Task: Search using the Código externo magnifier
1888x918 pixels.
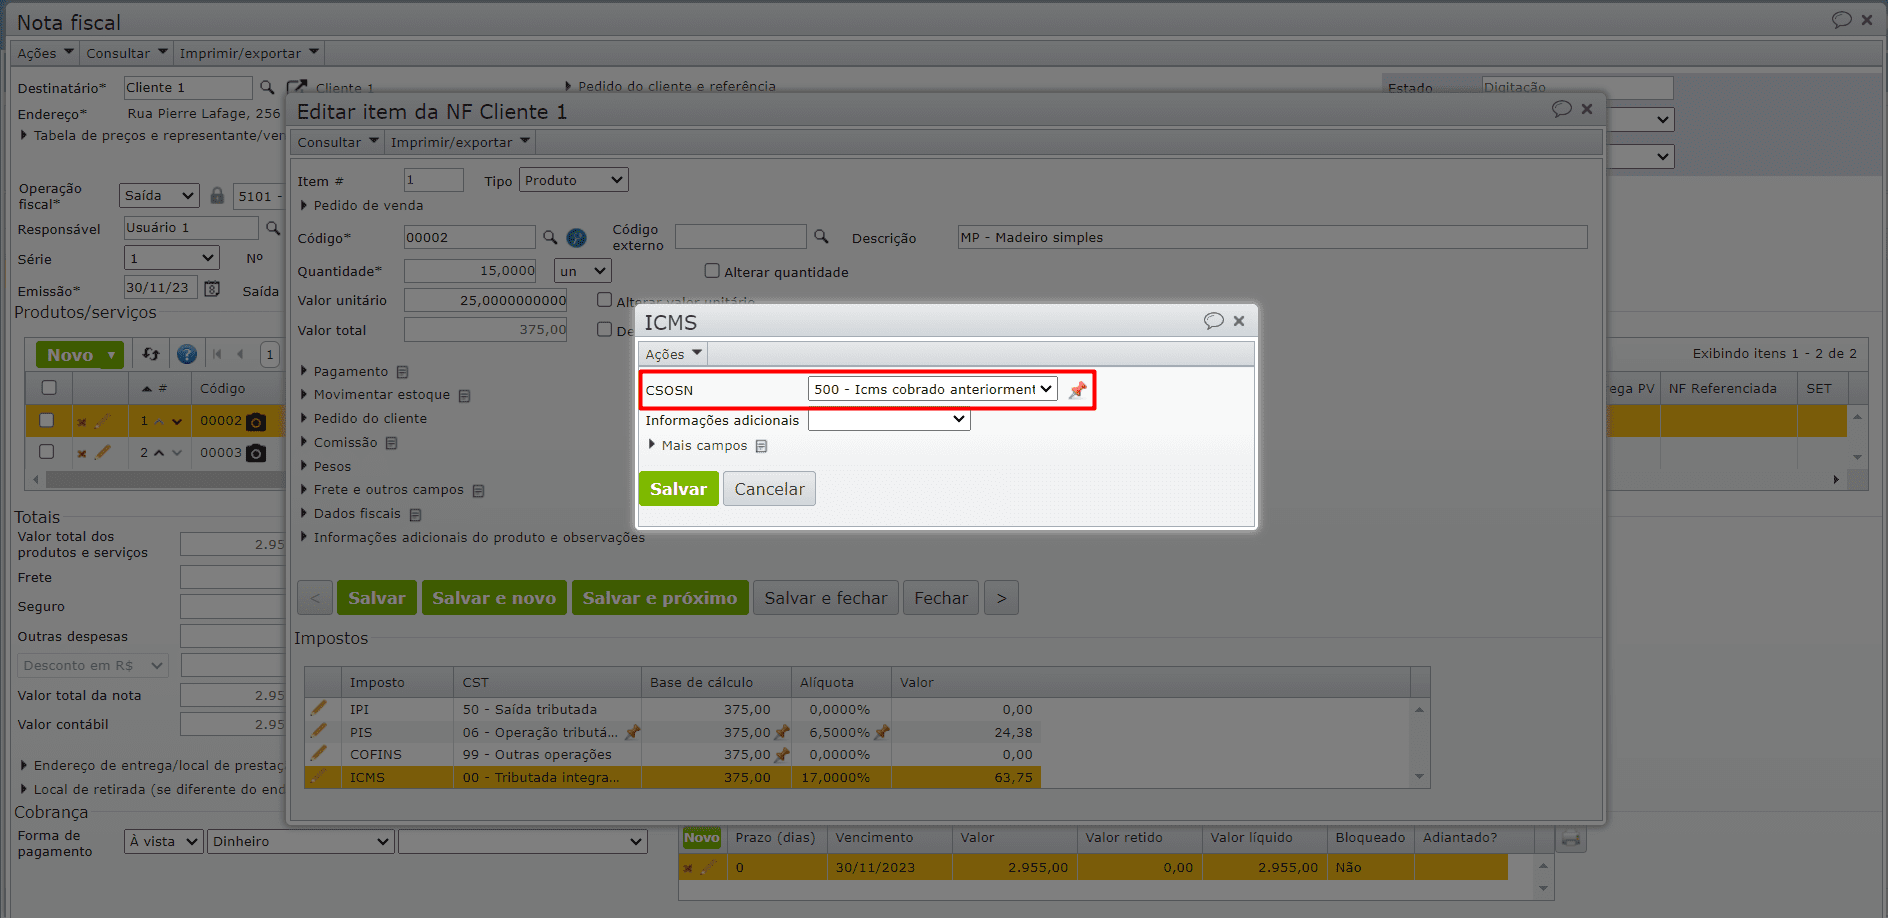Action: click(821, 236)
